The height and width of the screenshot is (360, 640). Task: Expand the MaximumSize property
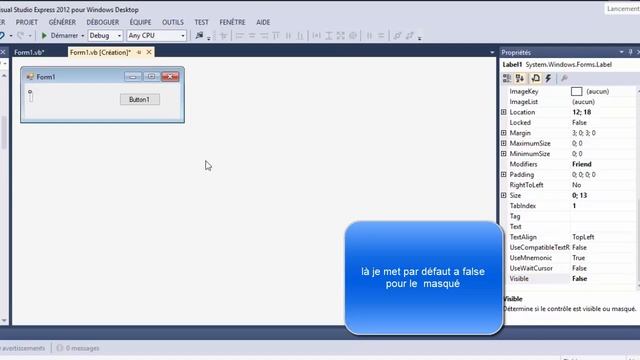[504, 143]
